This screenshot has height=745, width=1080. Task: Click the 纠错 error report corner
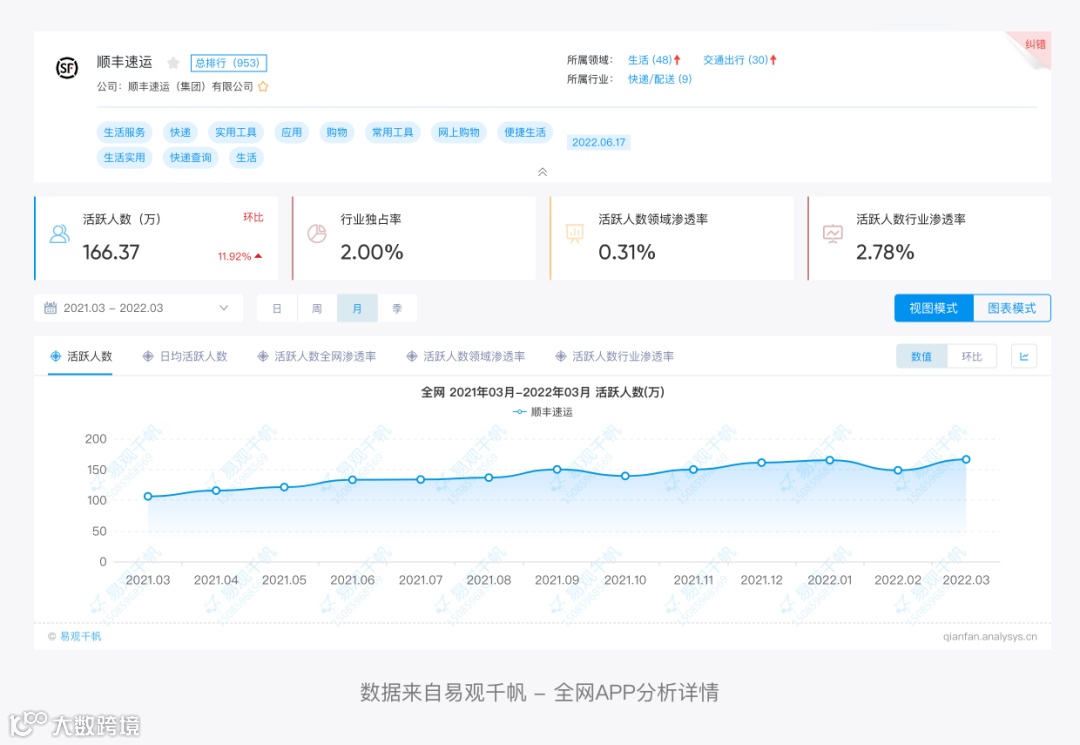tap(1035, 44)
